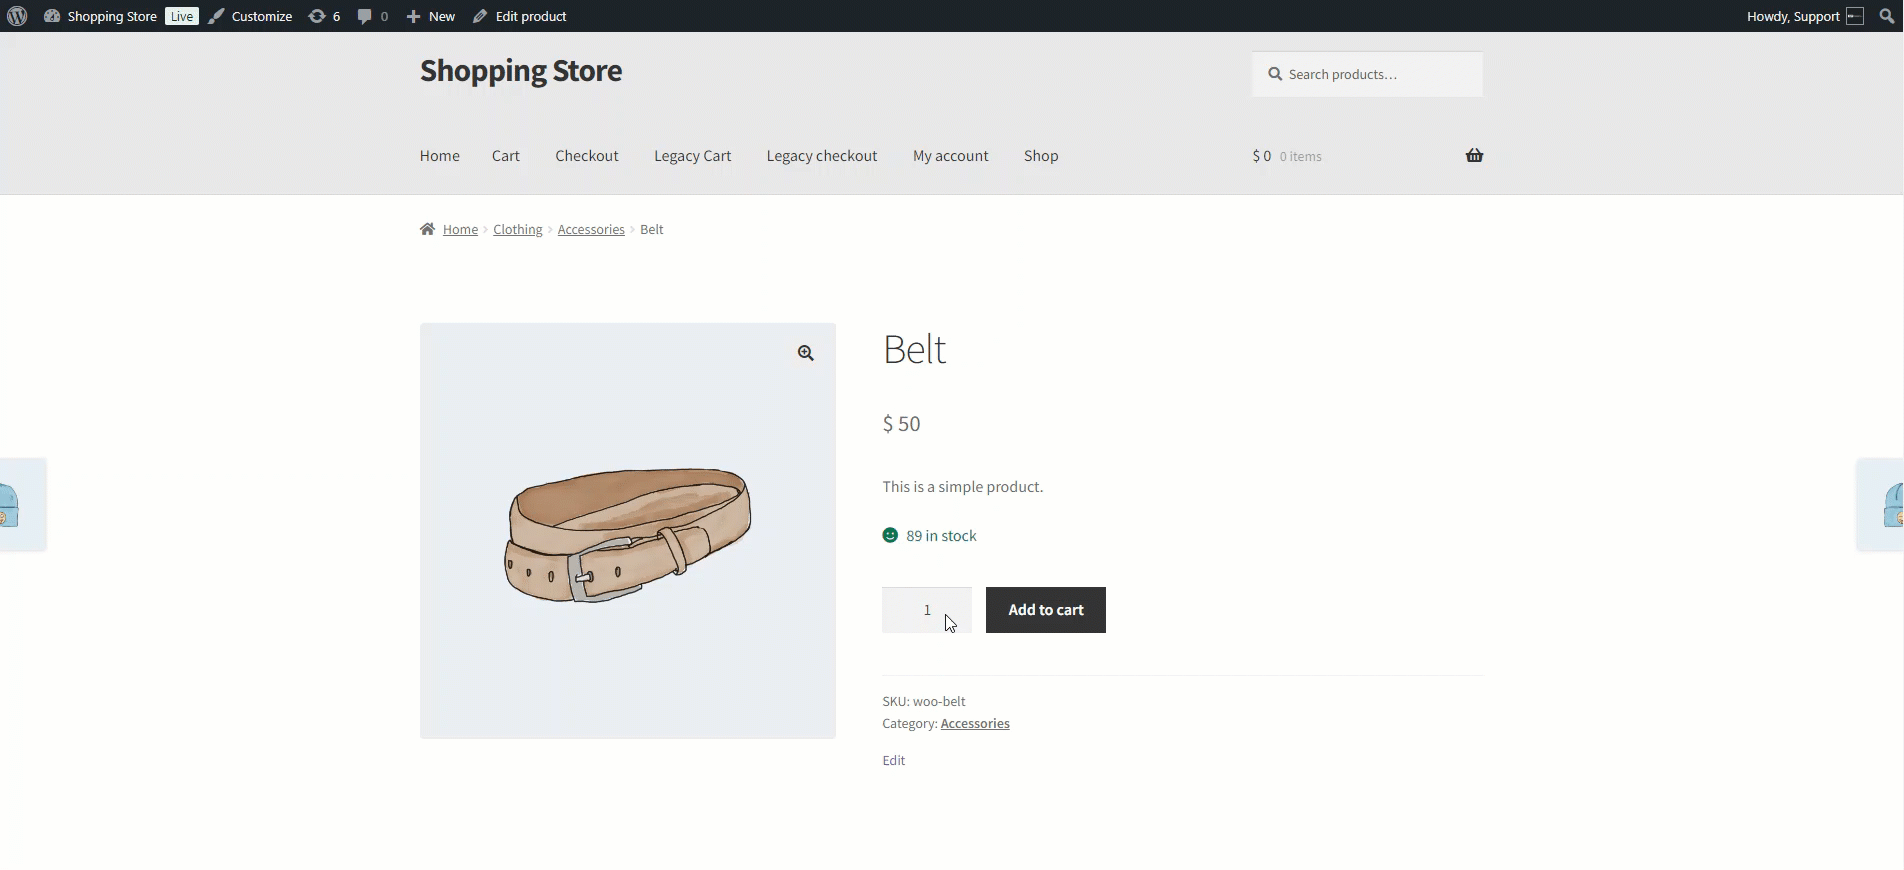This screenshot has height=870, width=1904.
Task: Open the New content menu
Action: 431,16
